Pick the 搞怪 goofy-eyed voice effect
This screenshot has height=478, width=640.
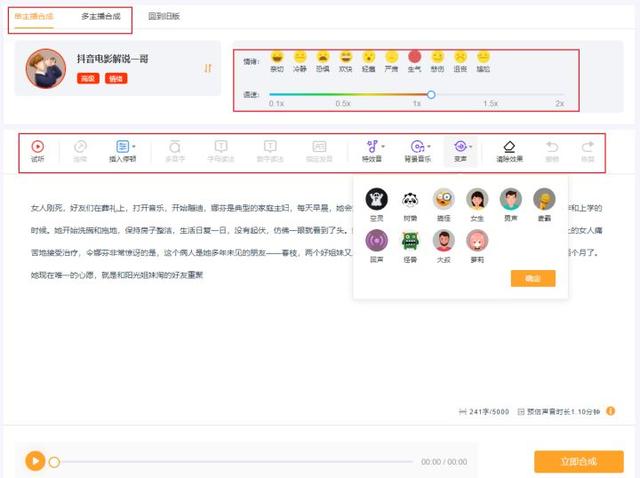444,199
